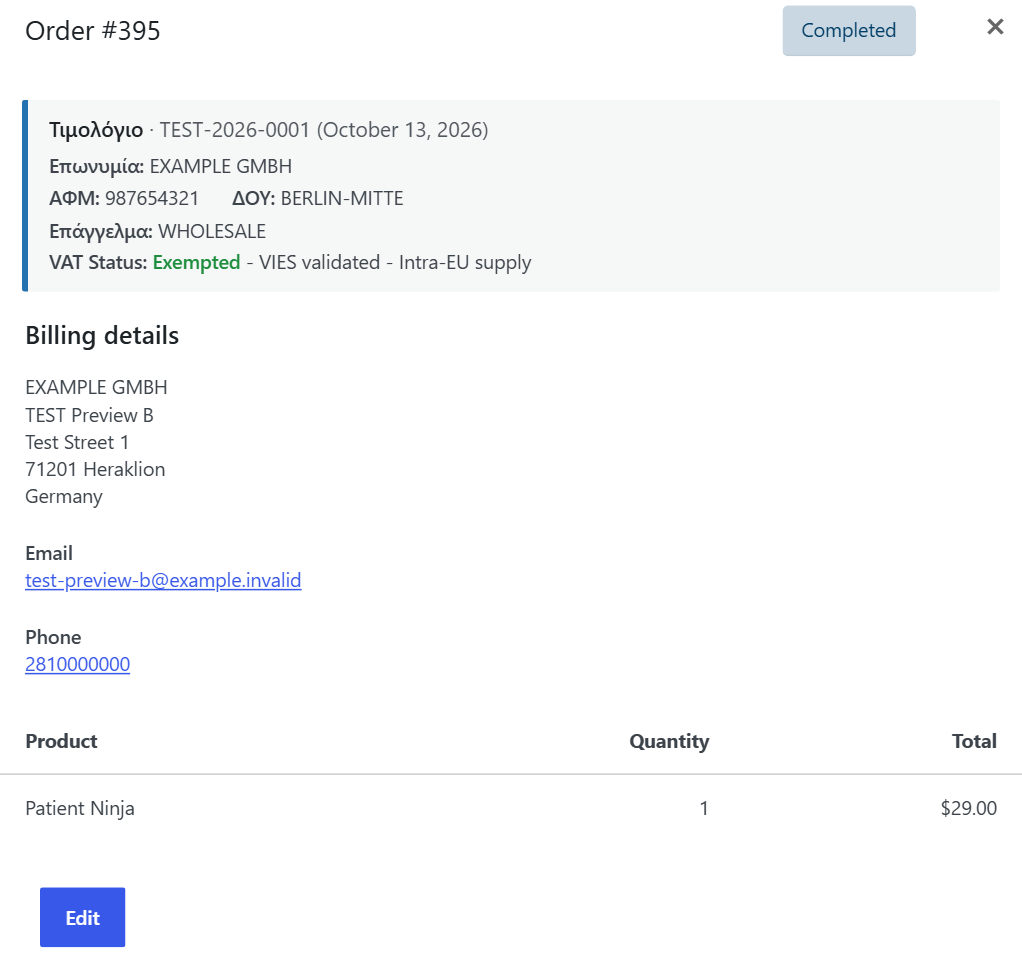Image resolution: width=1022 pixels, height=962 pixels.
Task: Click EXAMPLE GMBH in billing address
Action: [x=96, y=387]
